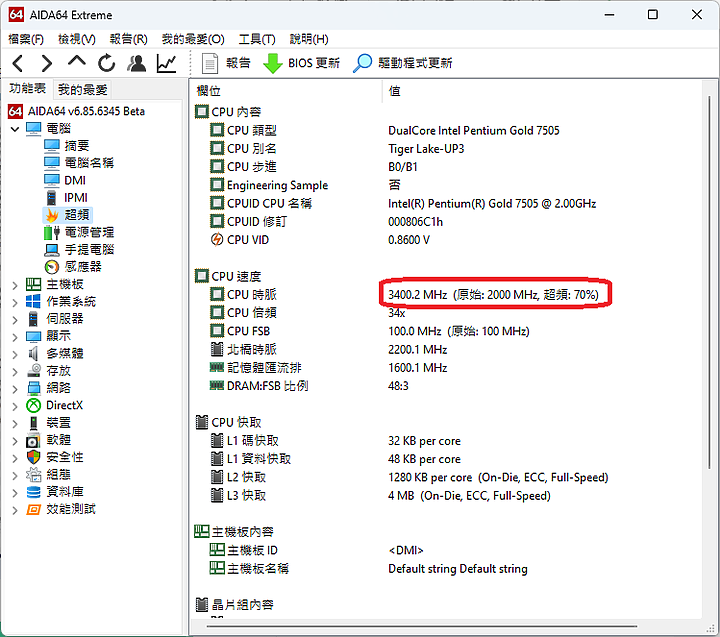Screen dimensions: 720x637
Task: Click the disk drive icon for 存放
Action: [34, 371]
